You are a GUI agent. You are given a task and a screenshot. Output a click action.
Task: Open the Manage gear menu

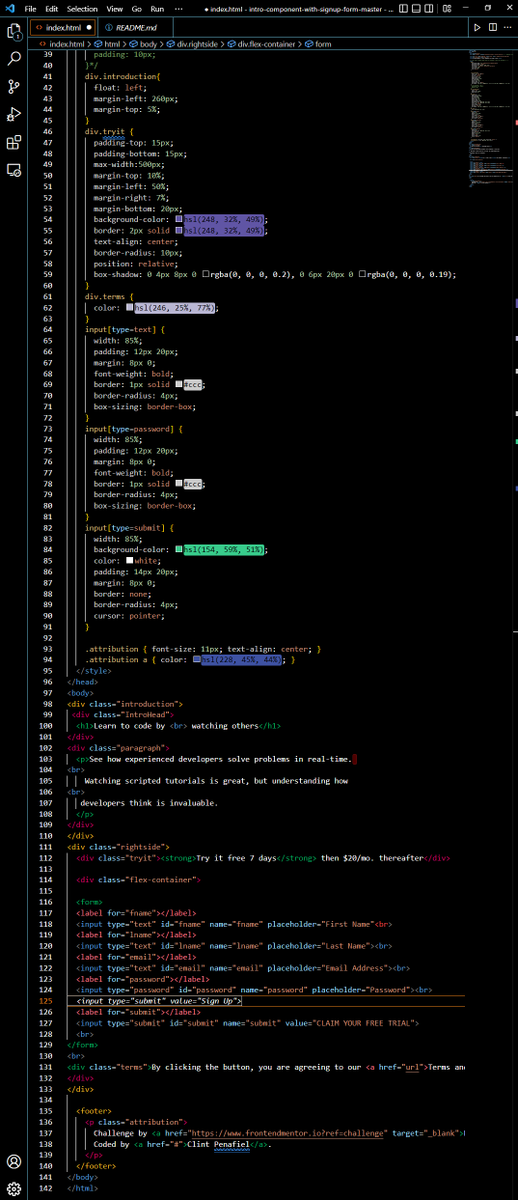[x=14, y=1189]
